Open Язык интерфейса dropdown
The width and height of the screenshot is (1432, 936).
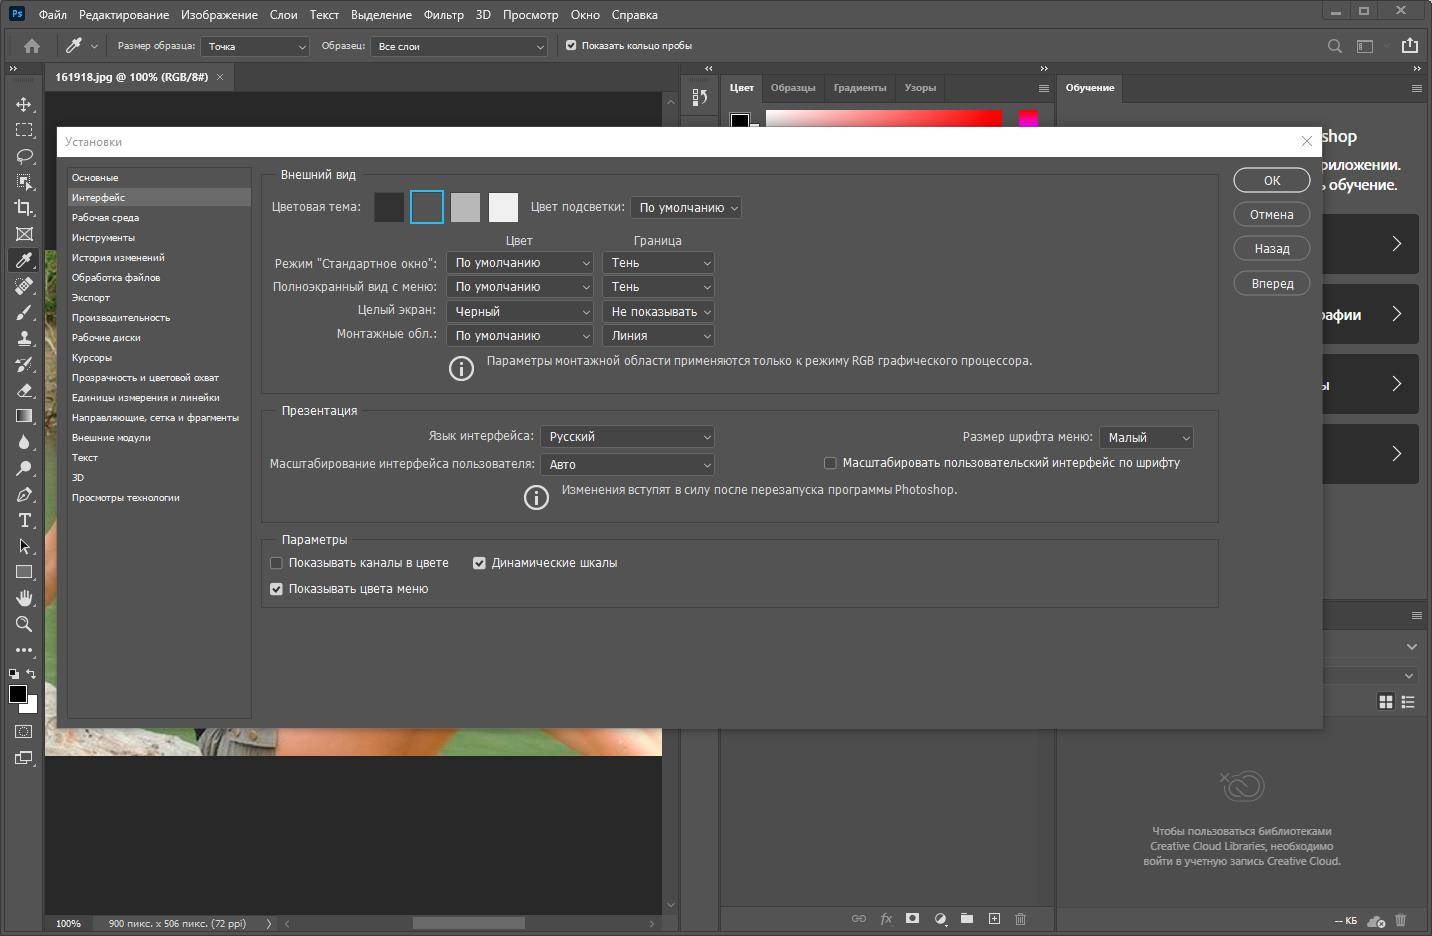point(627,437)
